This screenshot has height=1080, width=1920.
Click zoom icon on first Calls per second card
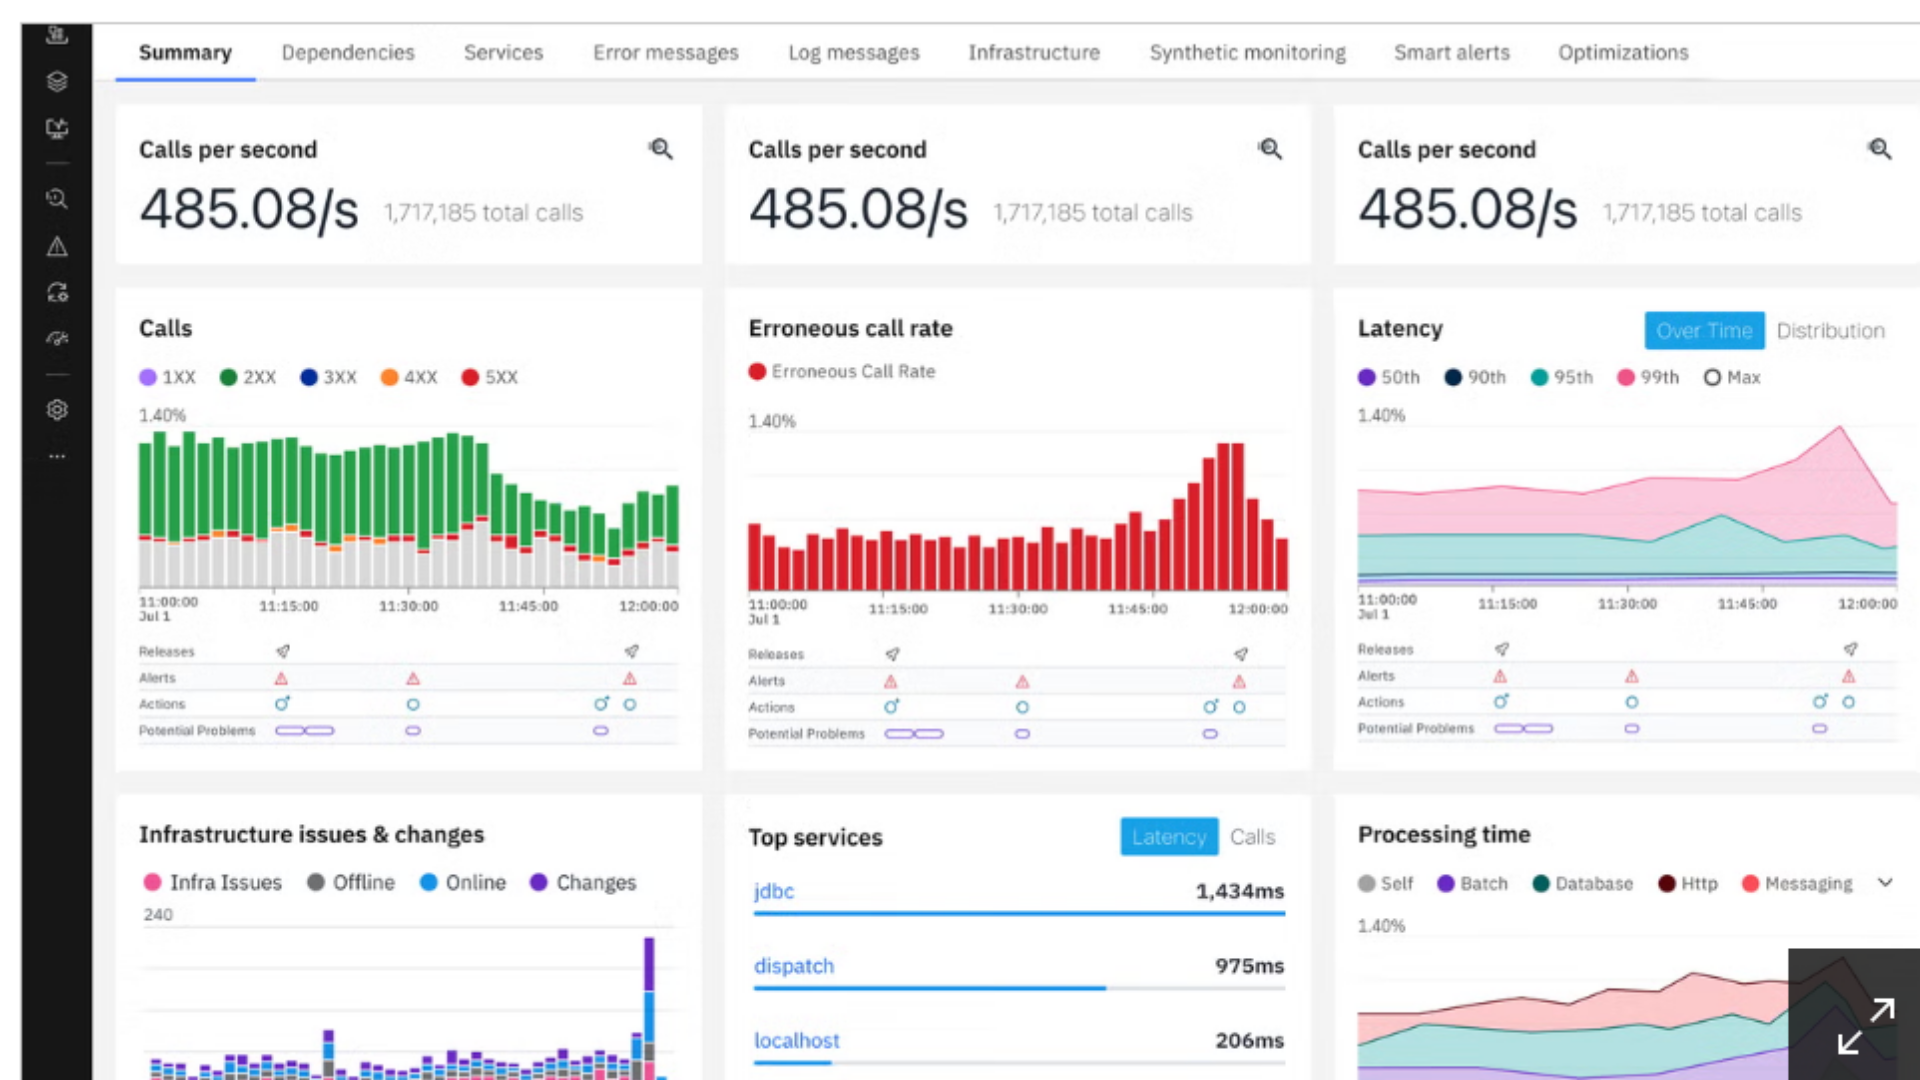[661, 149]
